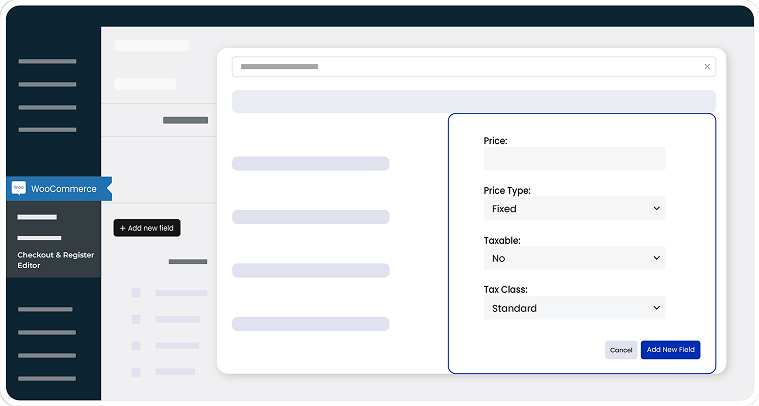Open the Price Type dropdown showing Fixed
759x406 pixels.
(573, 208)
